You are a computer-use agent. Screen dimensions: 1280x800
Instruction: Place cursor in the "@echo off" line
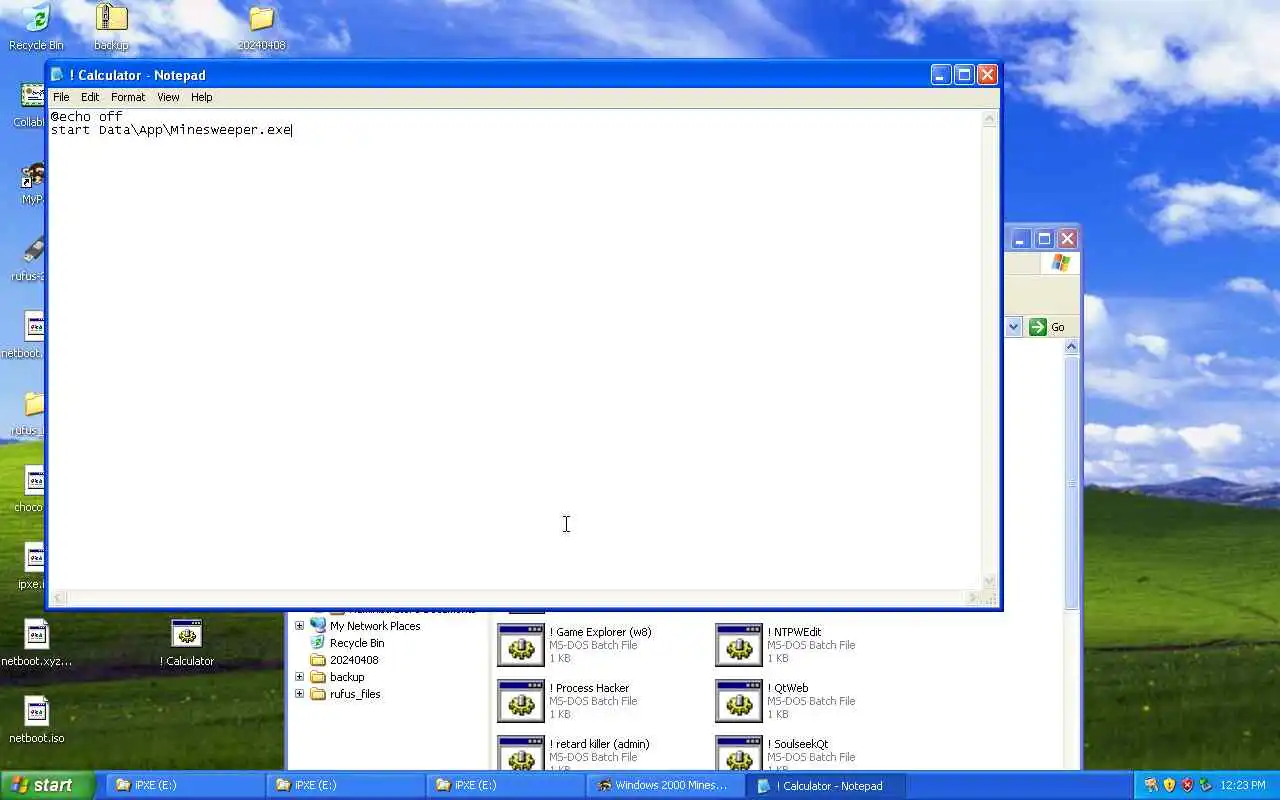pyautogui.click(x=87, y=116)
